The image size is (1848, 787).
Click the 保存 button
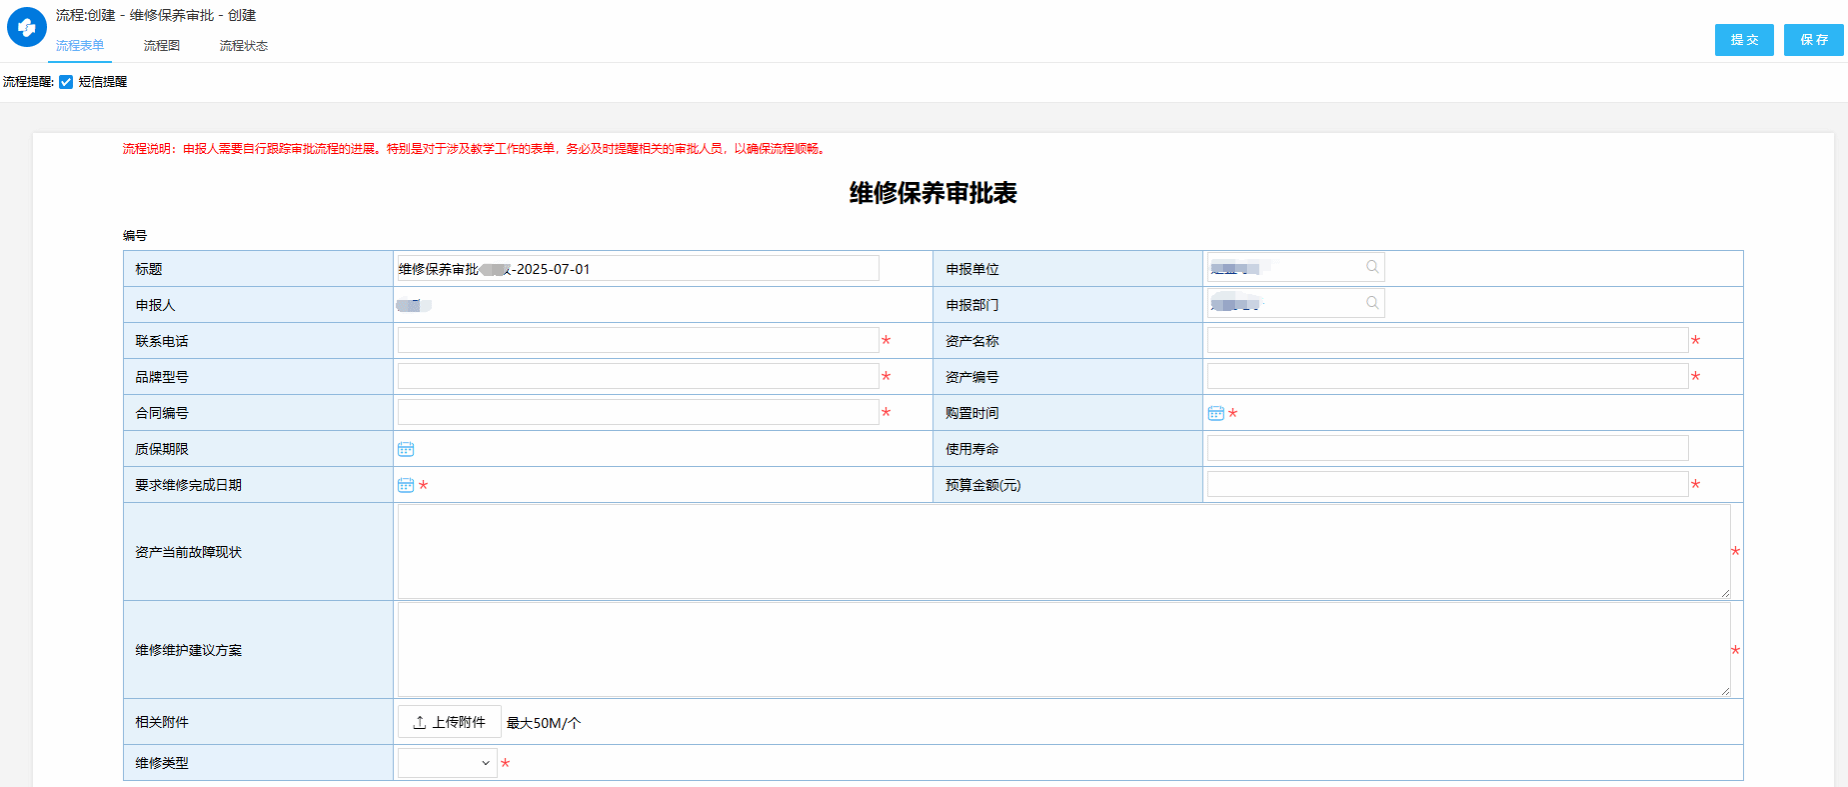click(1813, 40)
